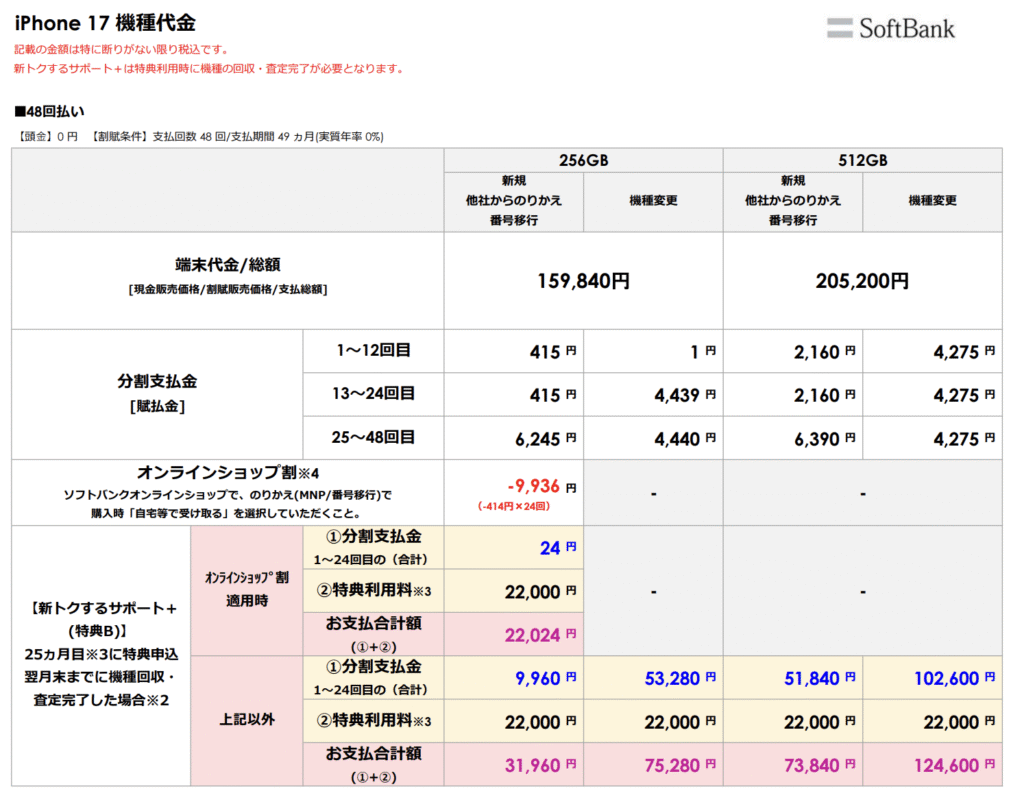
Task: Click the blue 53,280円 installment total
Action: click(681, 677)
